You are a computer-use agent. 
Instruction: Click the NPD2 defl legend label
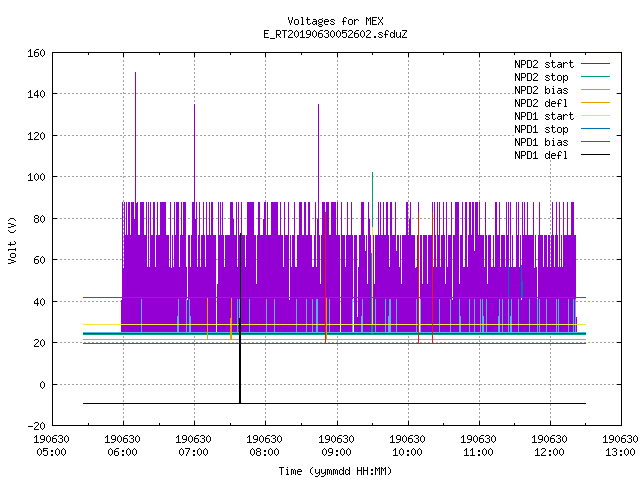click(x=541, y=103)
